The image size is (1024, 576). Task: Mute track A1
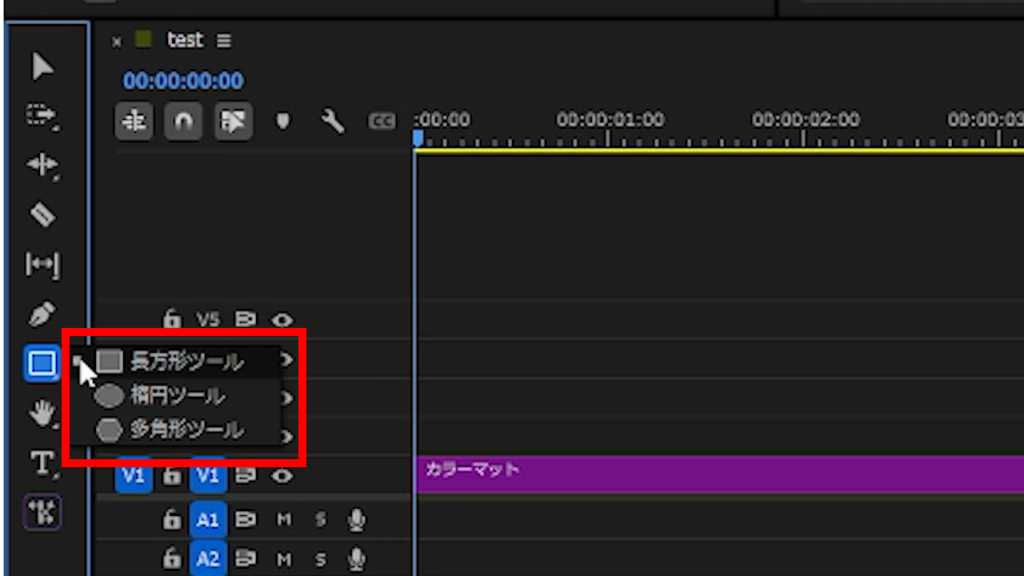(x=283, y=520)
